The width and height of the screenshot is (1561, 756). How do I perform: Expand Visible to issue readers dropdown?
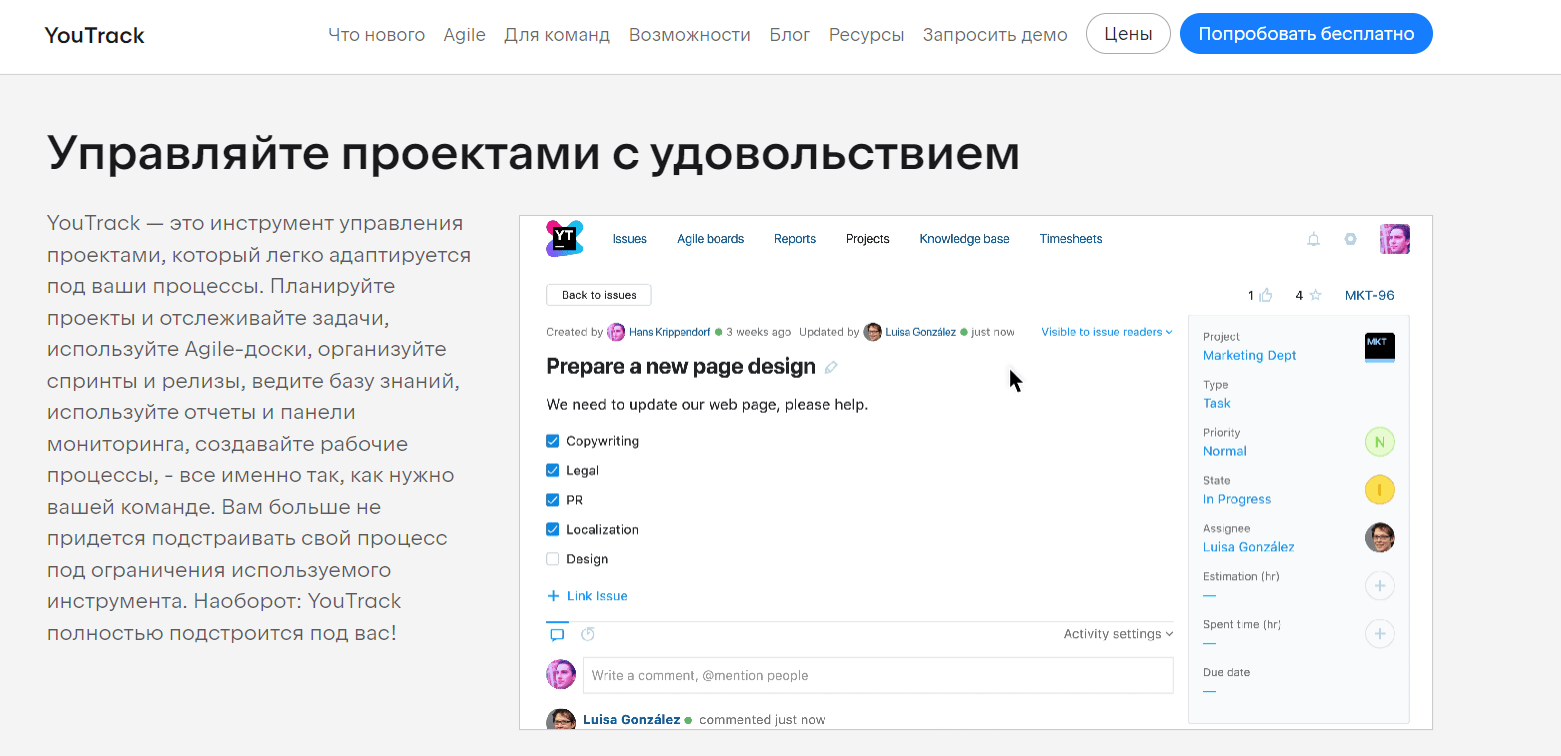point(1107,332)
